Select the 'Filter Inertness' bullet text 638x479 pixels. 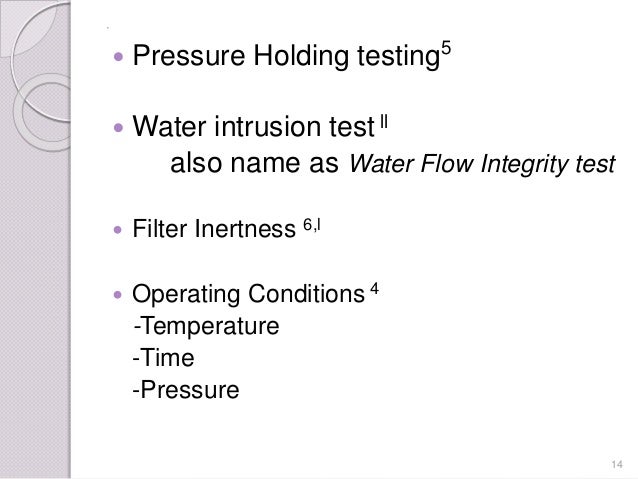point(214,229)
